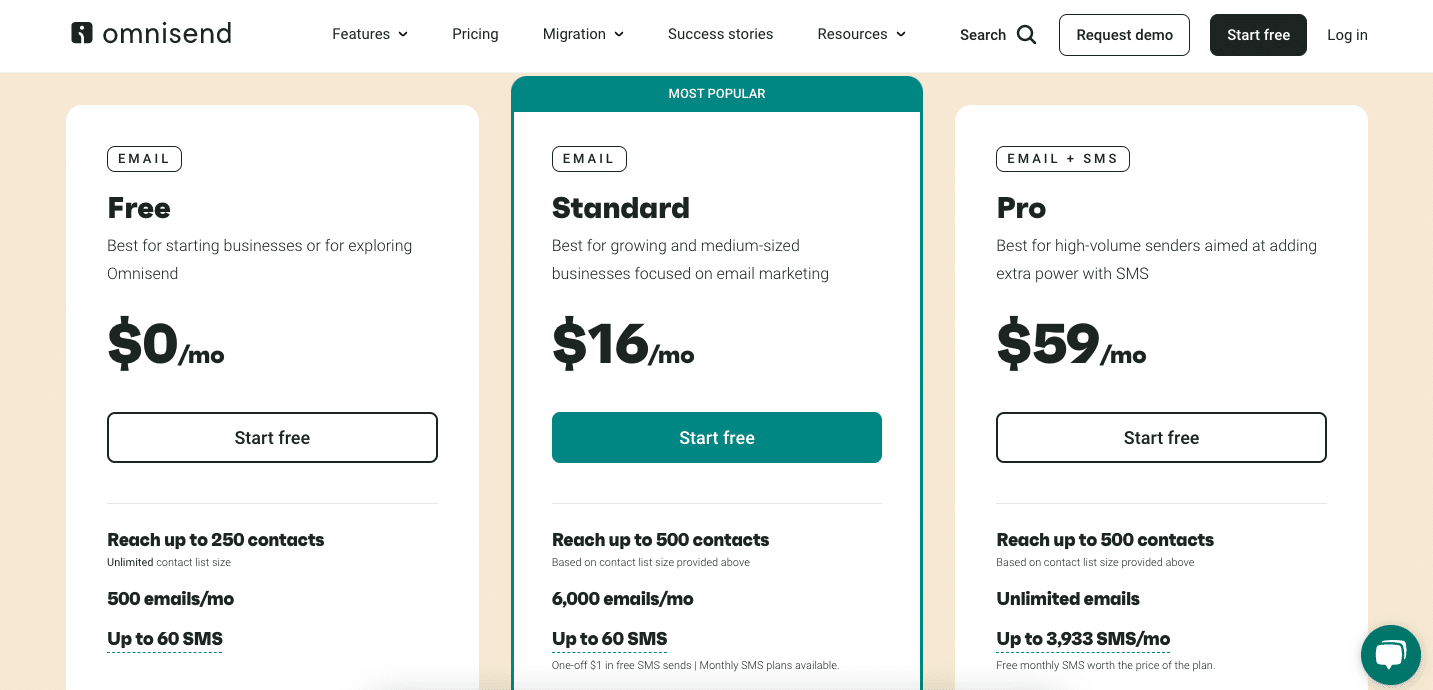Click the Omnisend logo icon

pos(81,33)
